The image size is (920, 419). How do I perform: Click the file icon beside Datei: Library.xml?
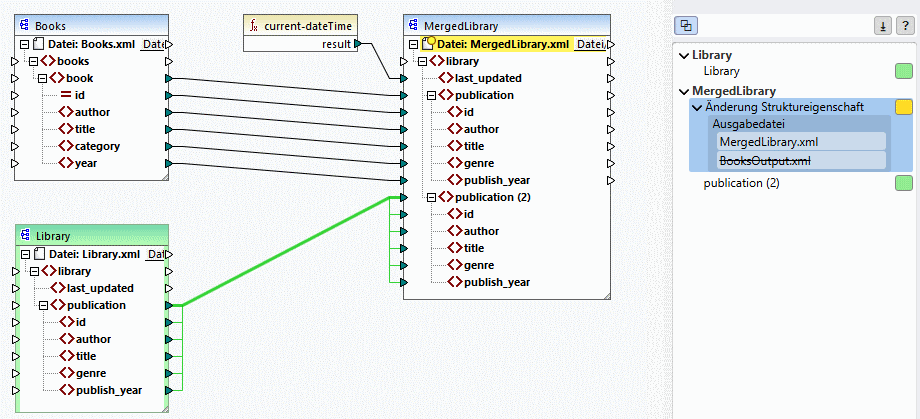click(39, 254)
